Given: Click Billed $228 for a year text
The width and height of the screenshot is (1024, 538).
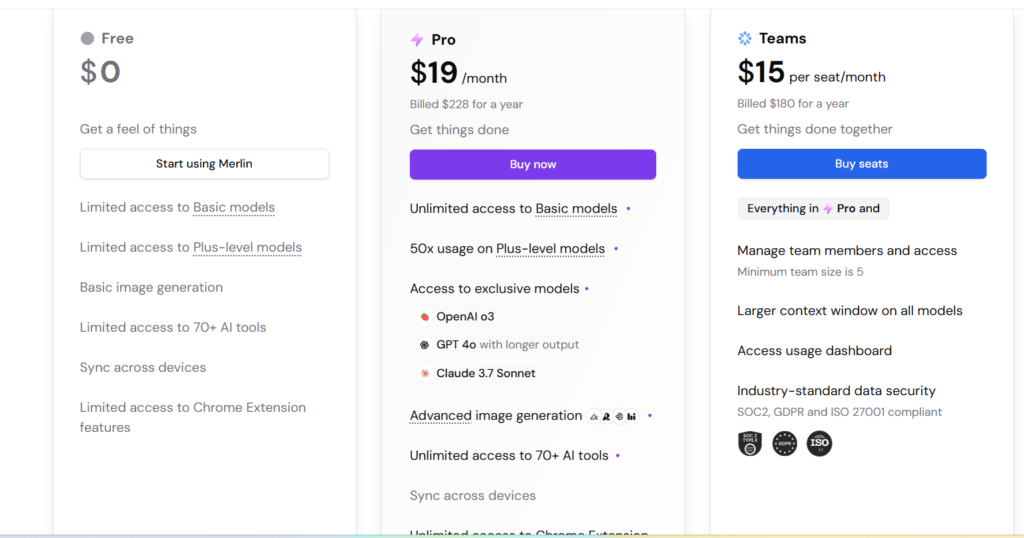Looking at the screenshot, I should coord(466,104).
